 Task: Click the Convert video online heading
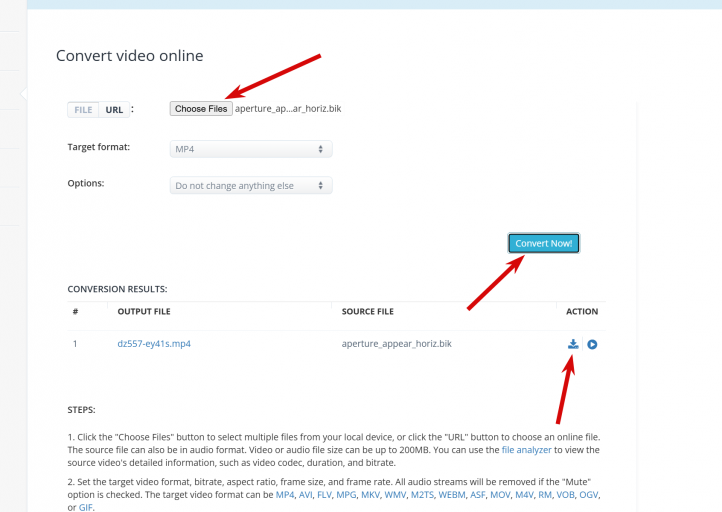pos(129,56)
